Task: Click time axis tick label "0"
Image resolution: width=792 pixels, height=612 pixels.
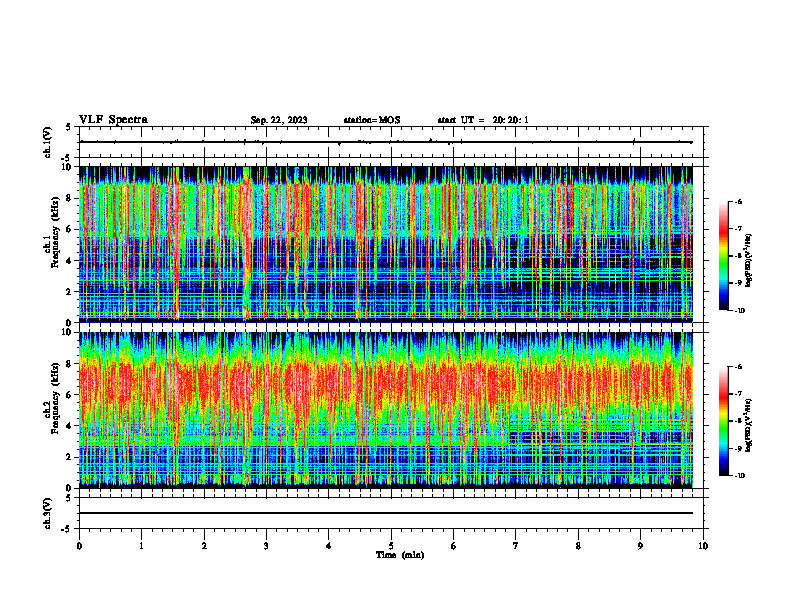Action: tap(79, 546)
